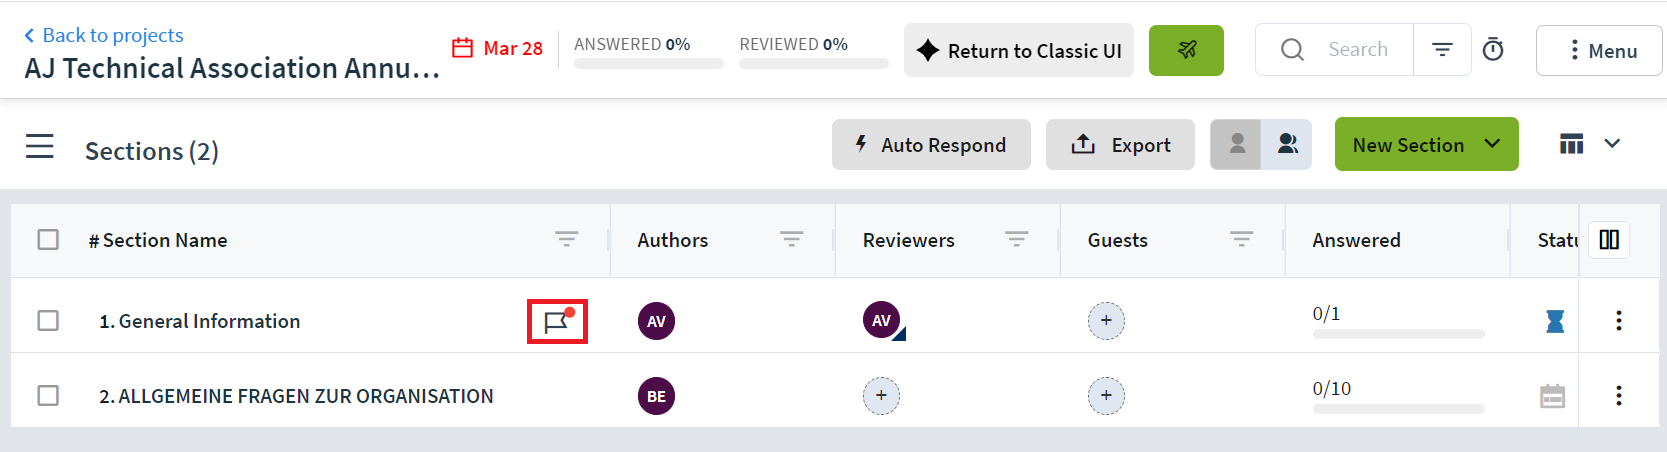The image size is (1667, 452).
Task: Click the green rocket launch icon button
Action: click(x=1186, y=50)
